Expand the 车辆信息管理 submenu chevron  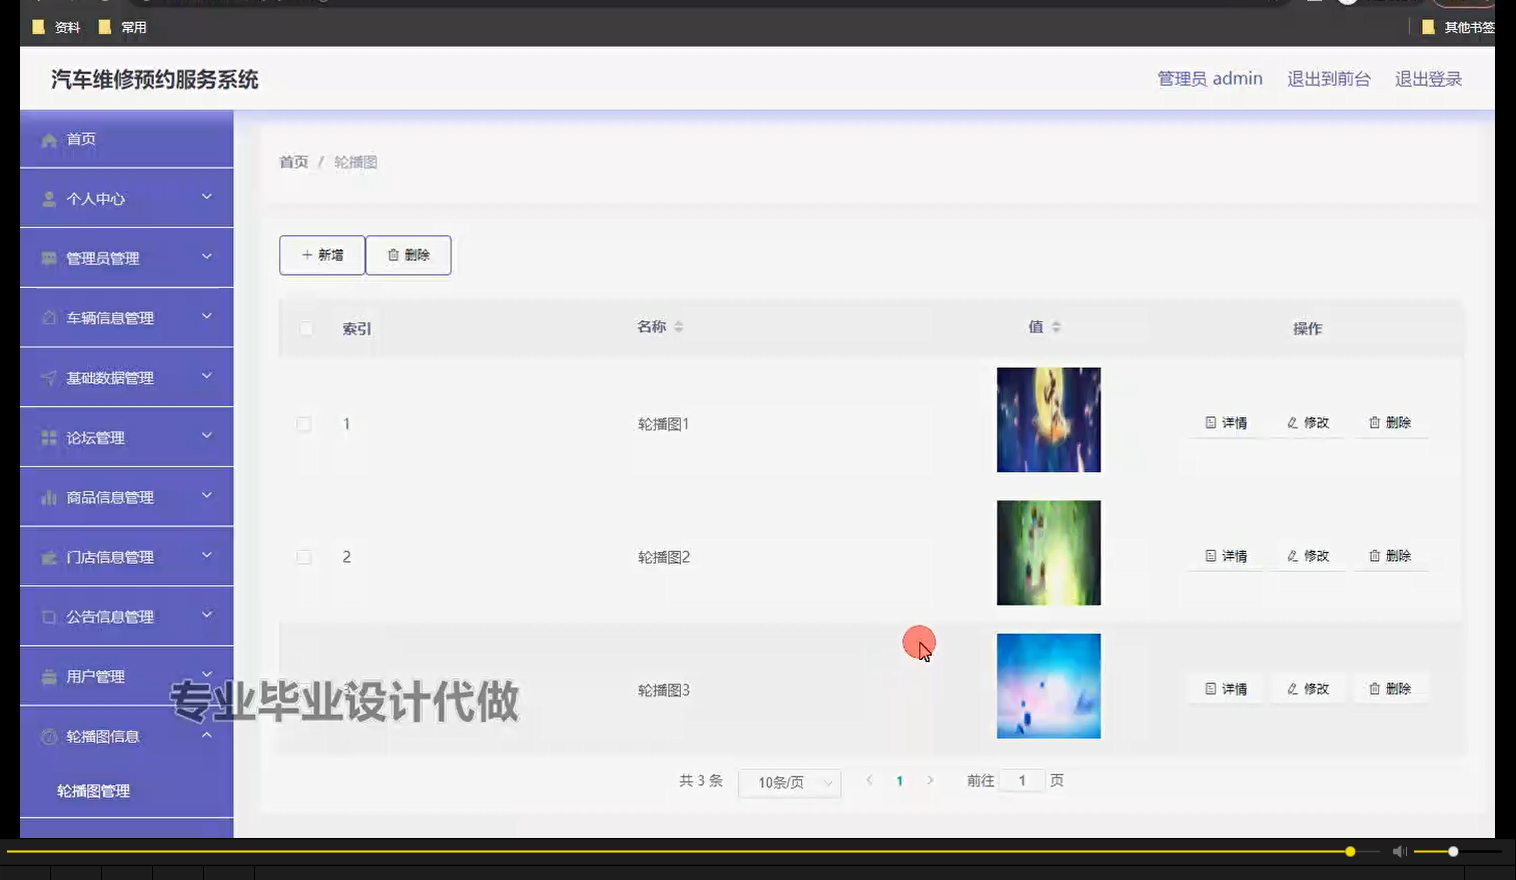pyautogui.click(x=207, y=316)
